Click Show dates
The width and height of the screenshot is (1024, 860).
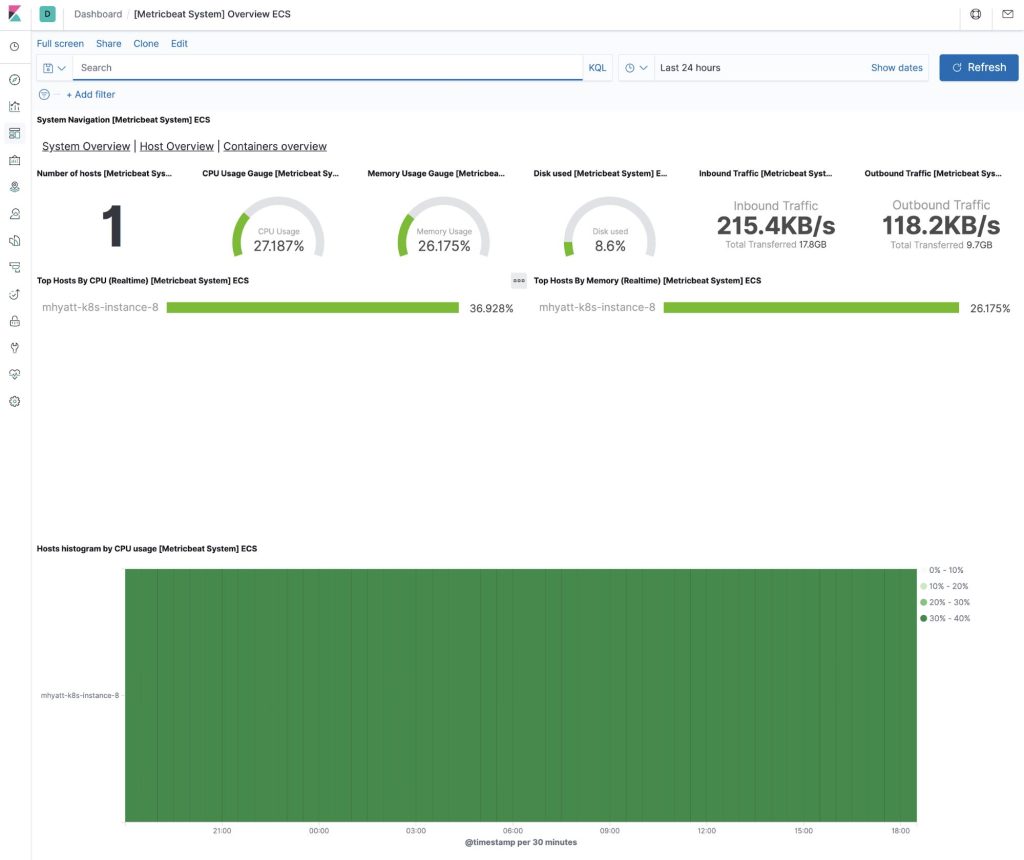pos(897,68)
